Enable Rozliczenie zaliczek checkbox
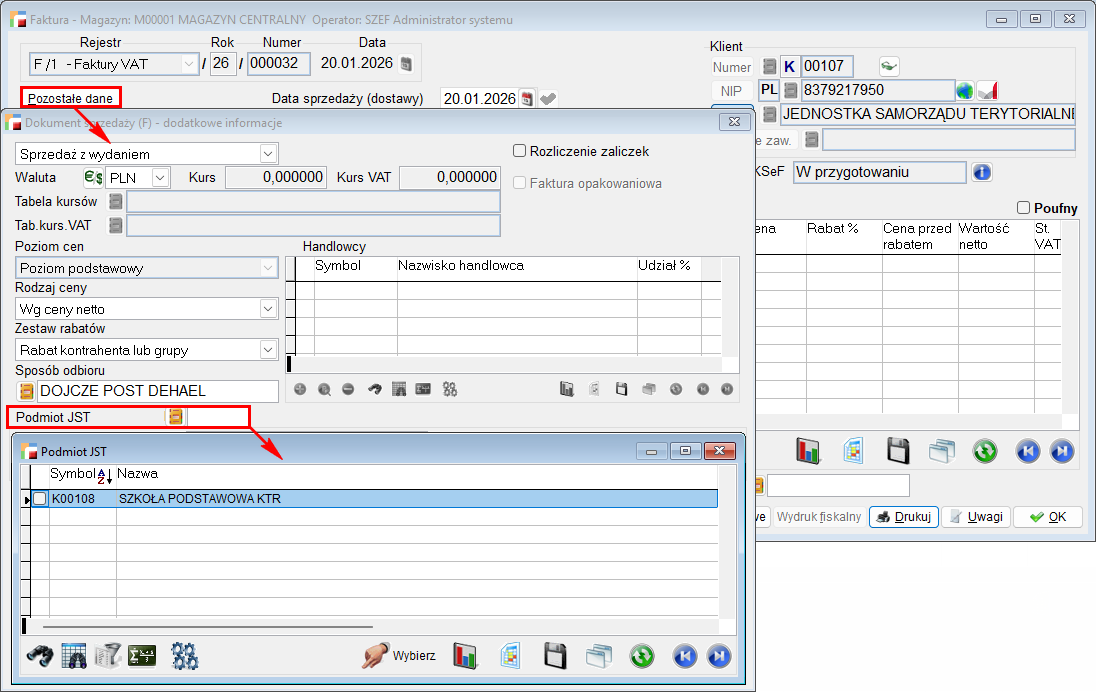Image resolution: width=1096 pixels, height=692 pixels. click(x=520, y=151)
